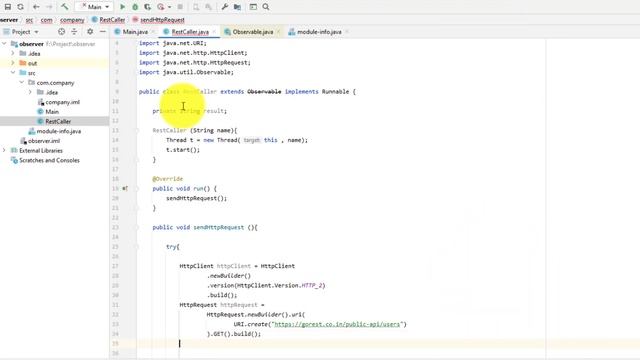Image resolution: width=640 pixels, height=360 pixels.
Task: Build project with the hammer icon
Action: 64,7
